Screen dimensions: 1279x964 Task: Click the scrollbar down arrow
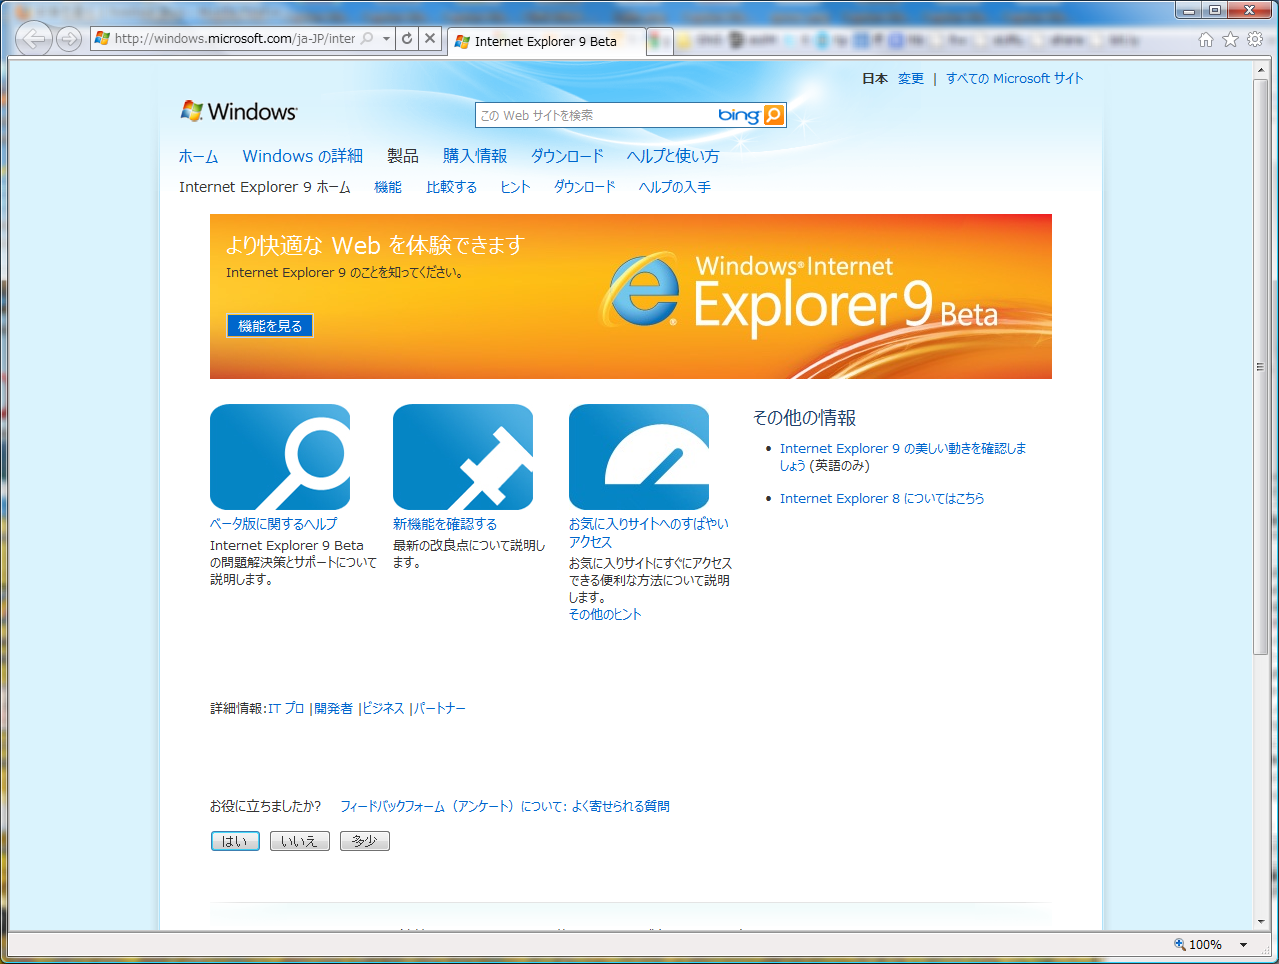1261,922
